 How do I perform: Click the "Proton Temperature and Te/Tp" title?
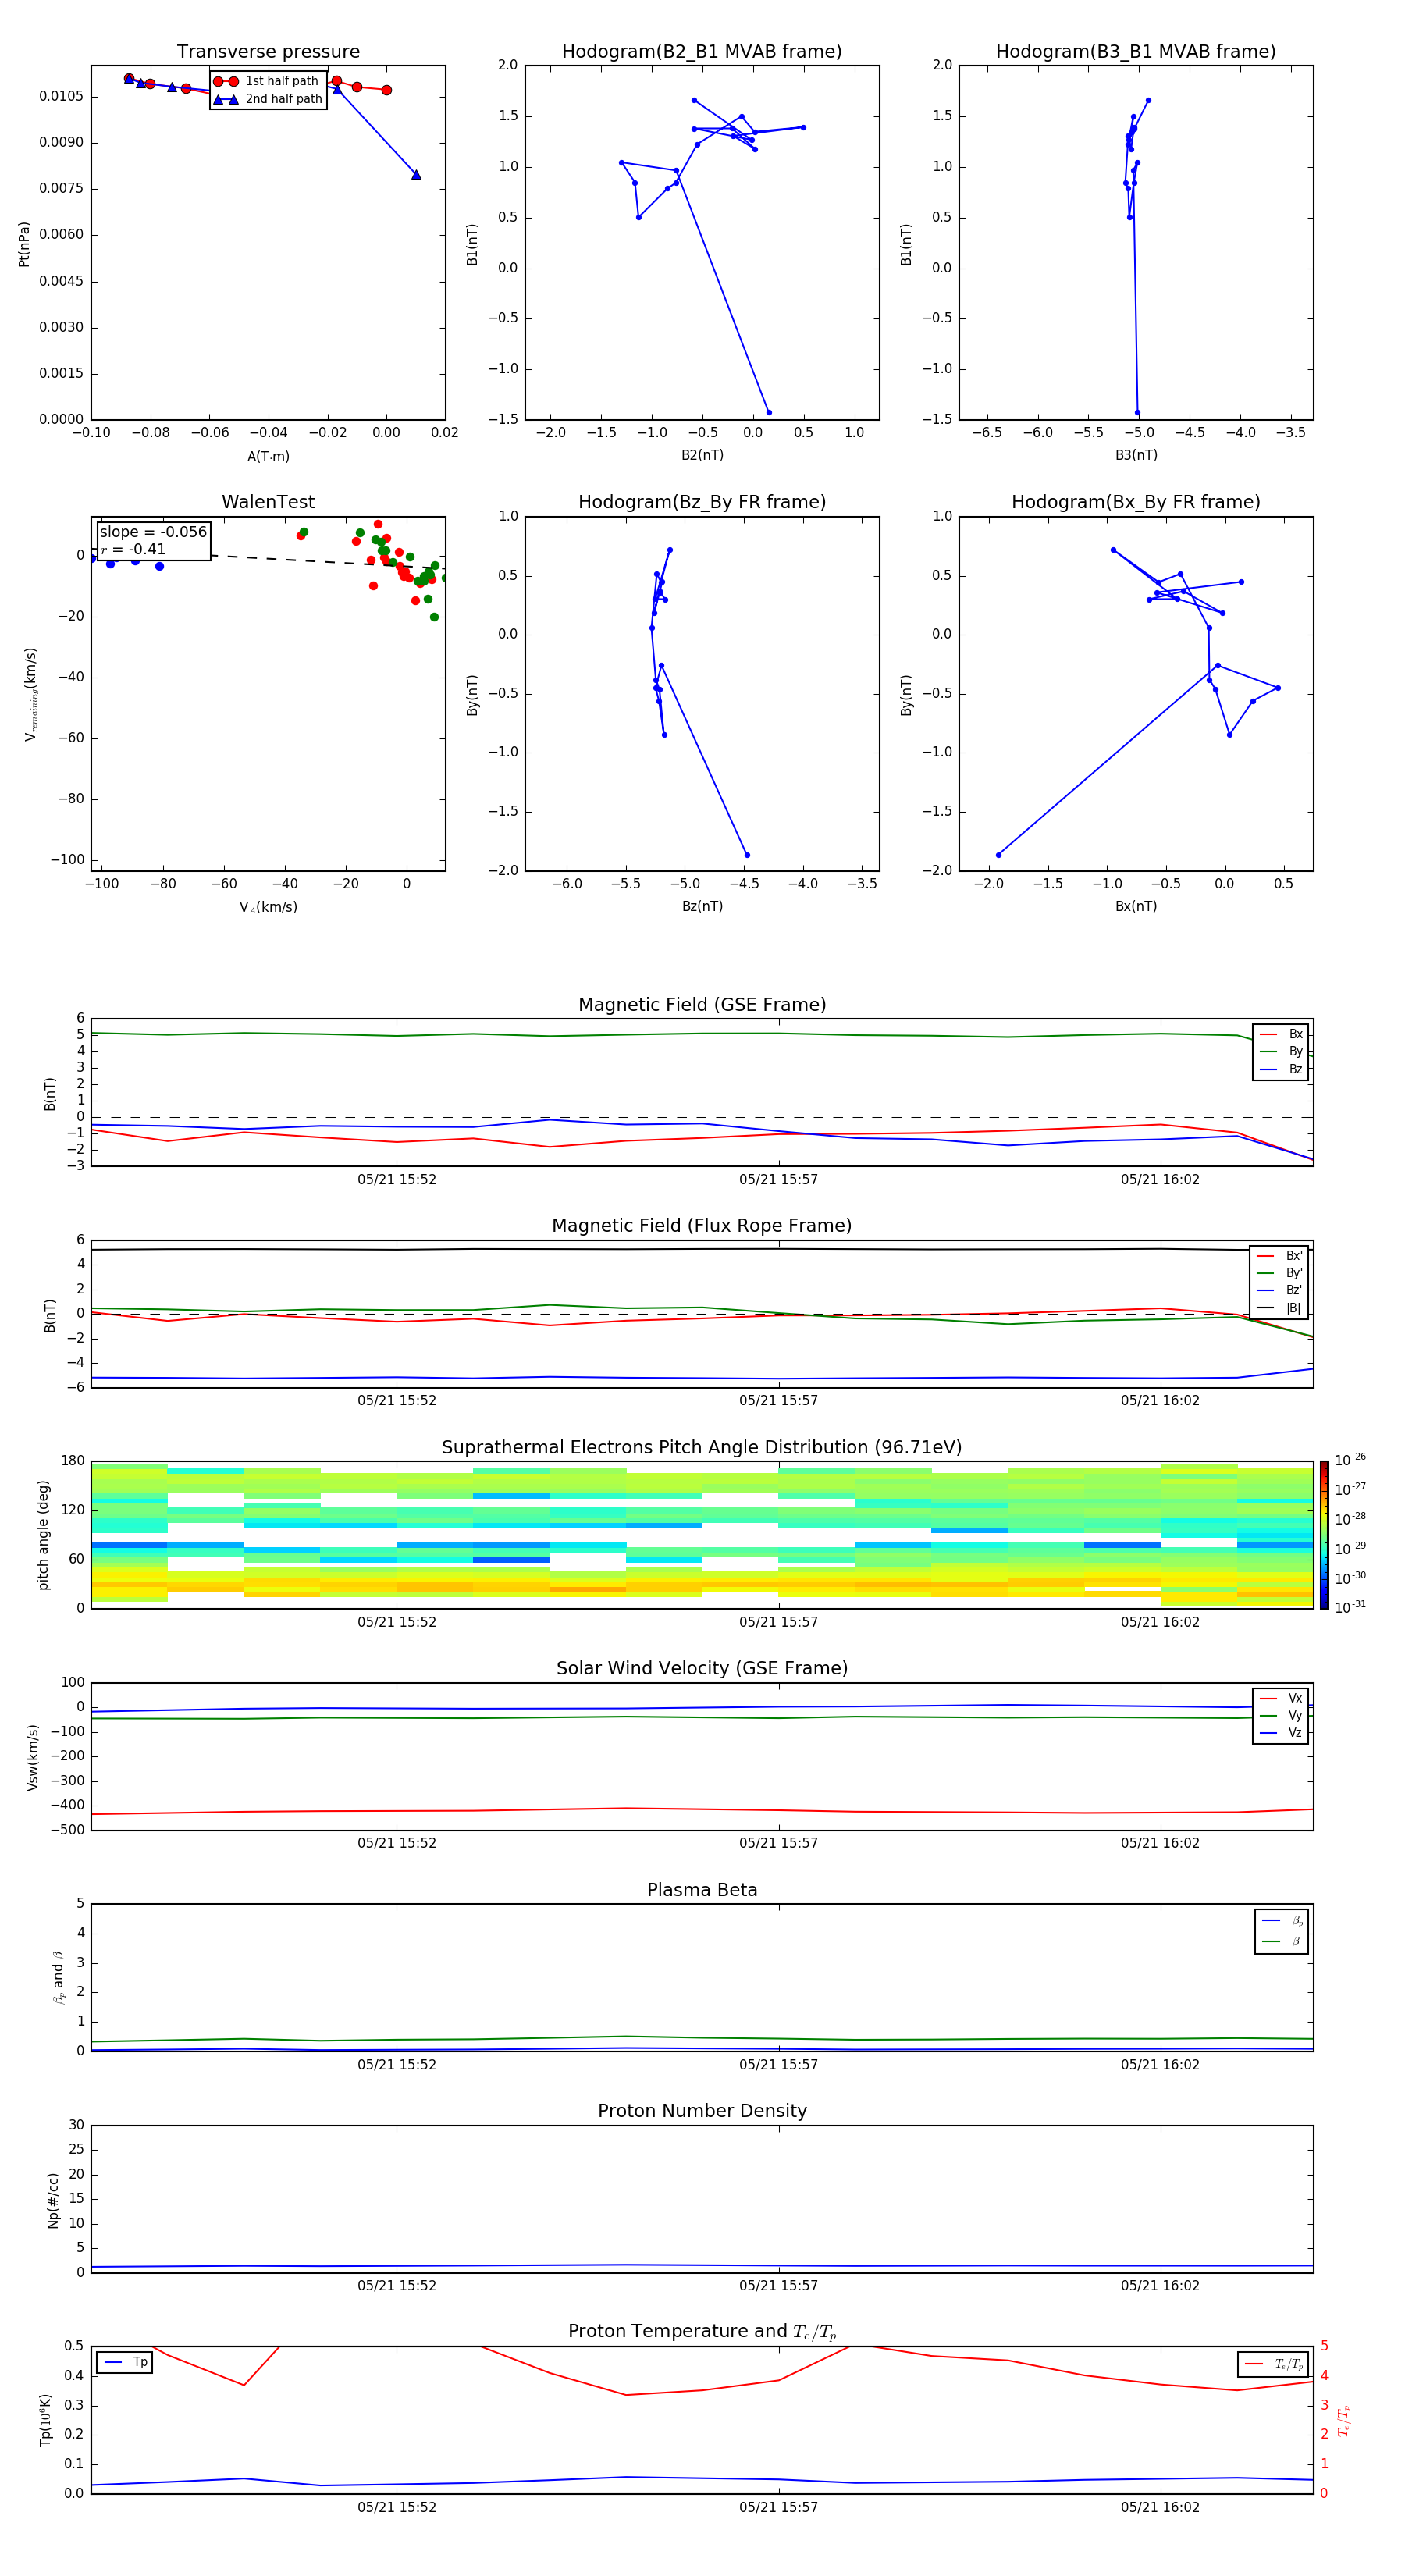[x=702, y=2332]
